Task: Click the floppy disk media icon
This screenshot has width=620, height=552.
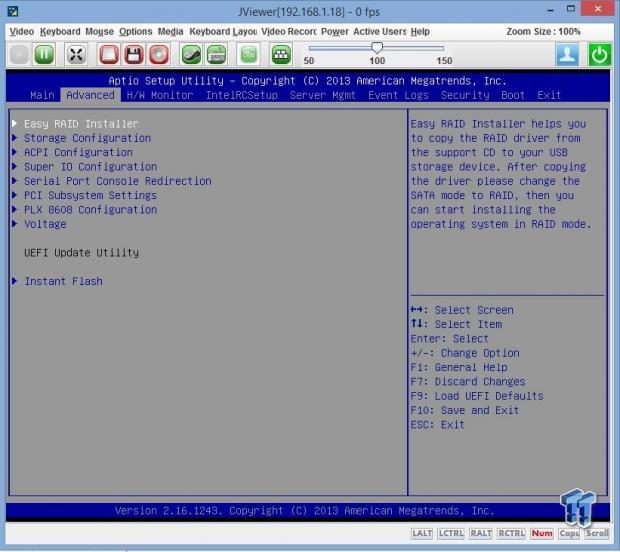Action: pos(134,55)
